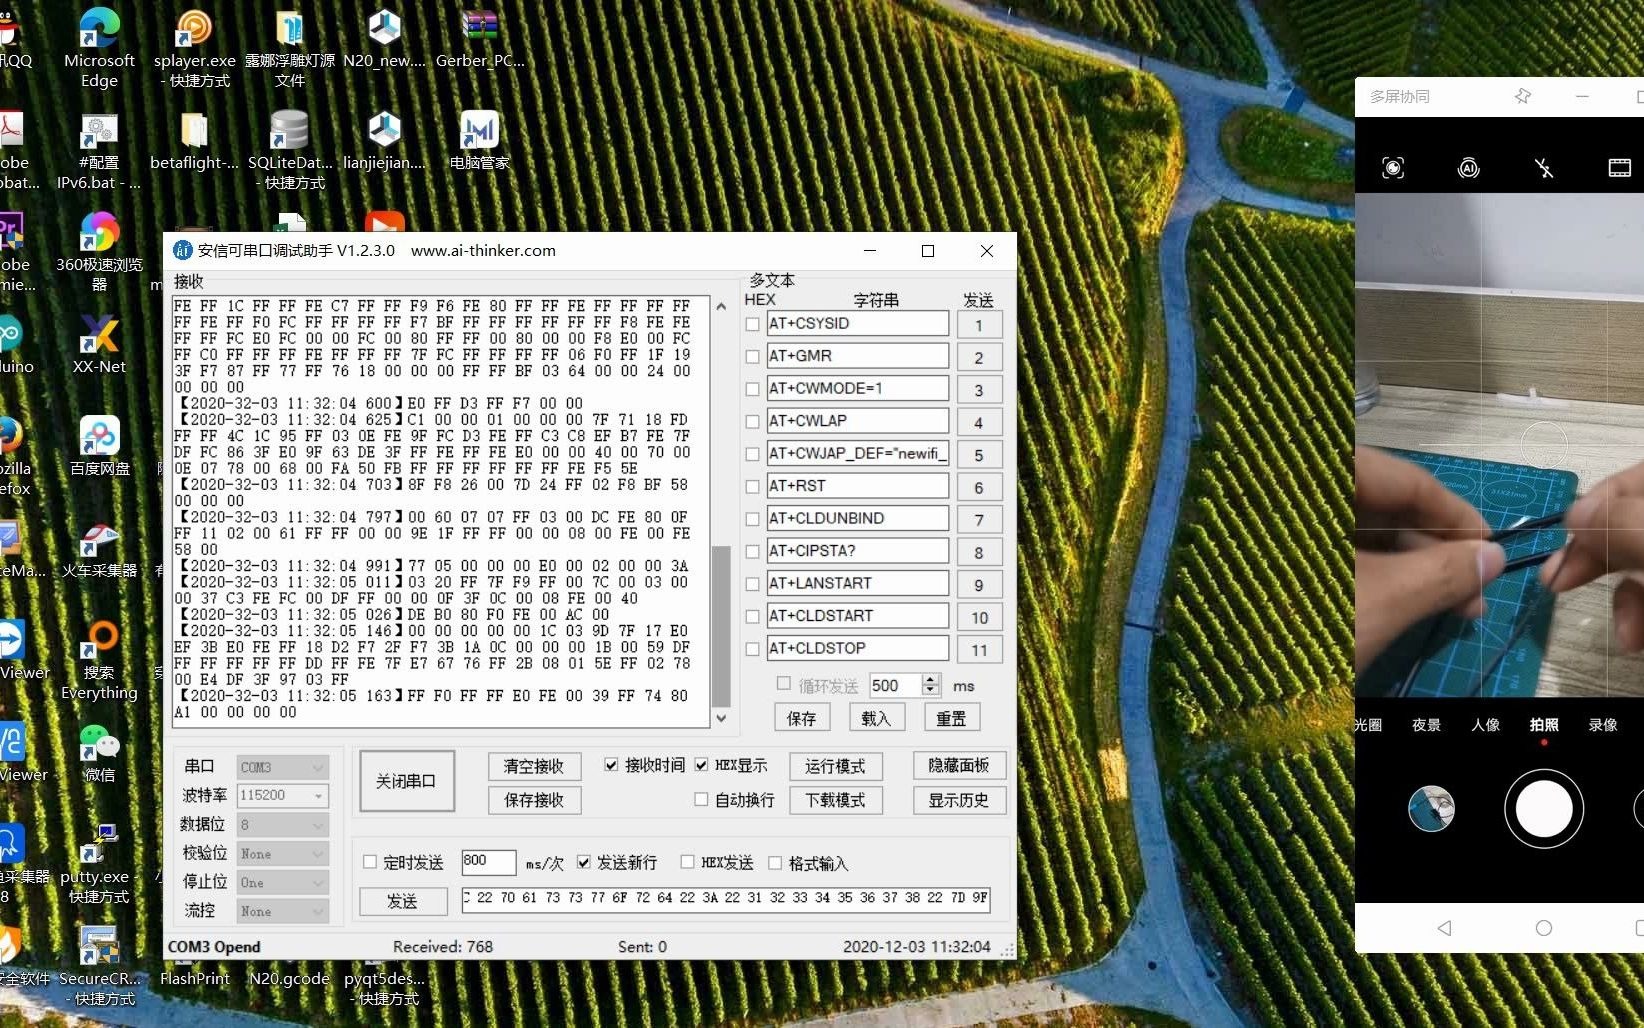Open 电脑管家 desktop icon

tap(480, 140)
